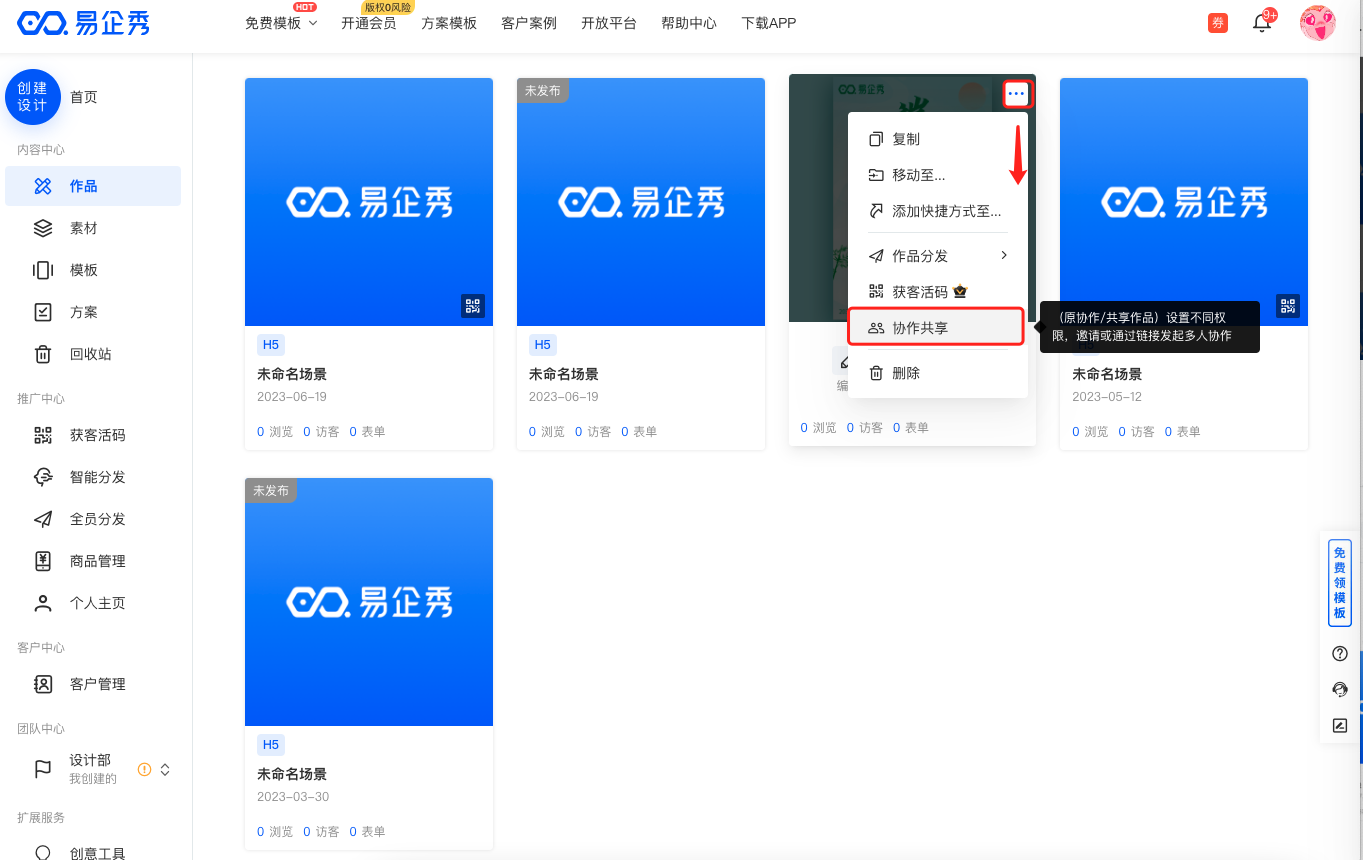Open 开放平台 in the top navigation
The height and width of the screenshot is (860, 1363).
(x=609, y=23)
